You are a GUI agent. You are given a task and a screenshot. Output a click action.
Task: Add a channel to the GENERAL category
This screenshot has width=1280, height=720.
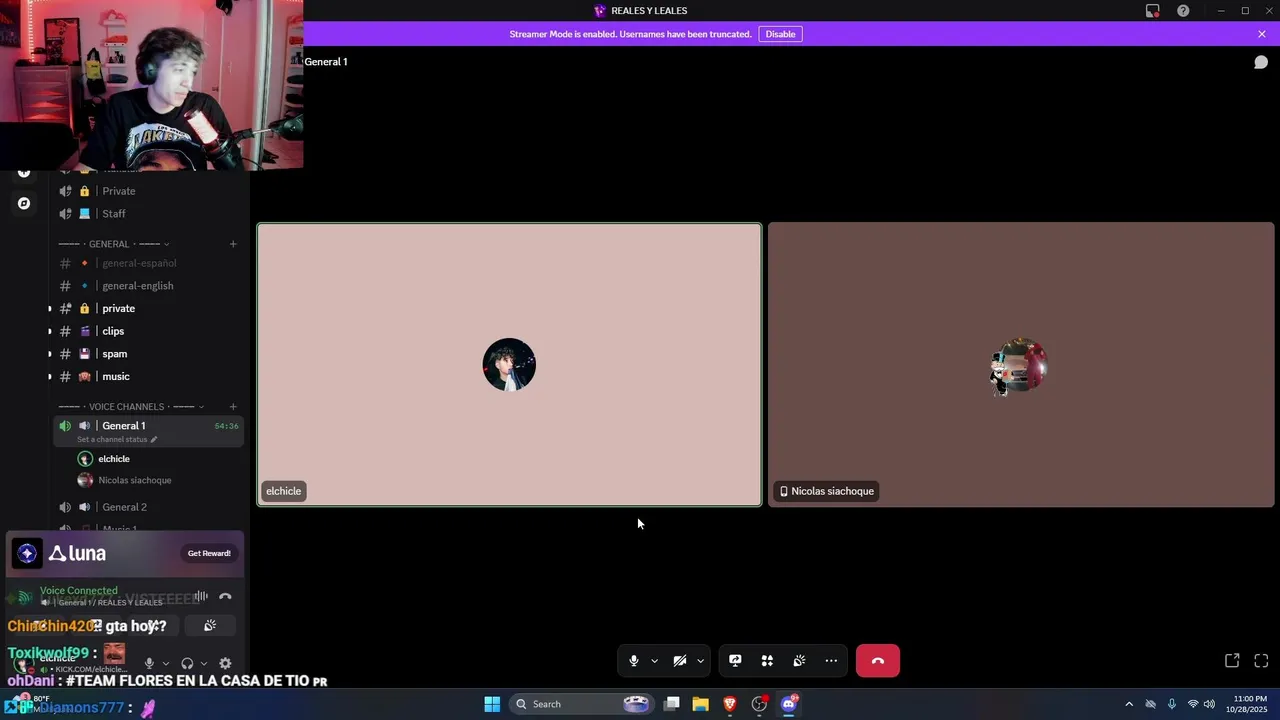coord(233,244)
